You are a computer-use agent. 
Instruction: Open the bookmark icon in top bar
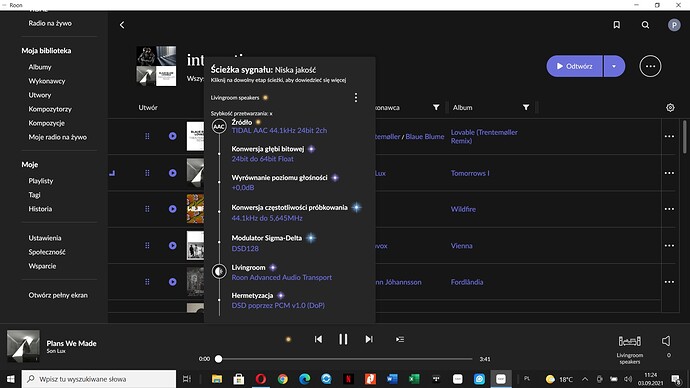click(x=617, y=25)
